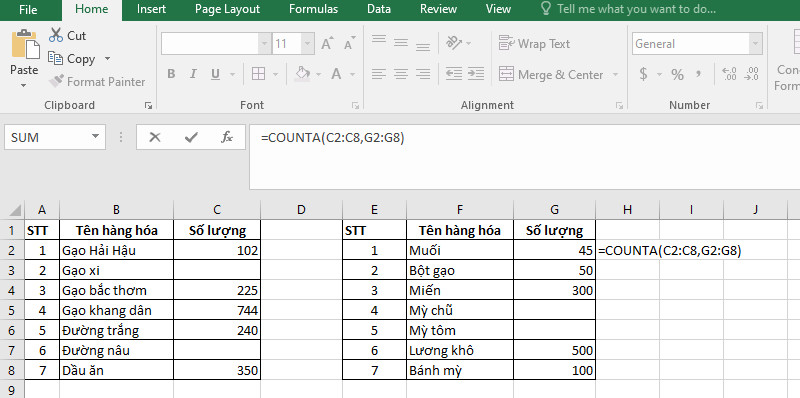The image size is (800, 398).
Task: Click the Fill Color bucket icon
Action: (x=303, y=74)
